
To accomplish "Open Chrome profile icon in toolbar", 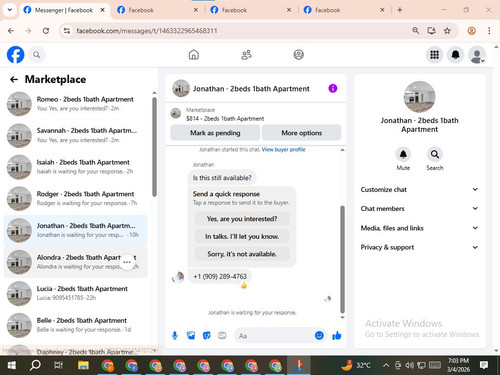I will 471,31.
